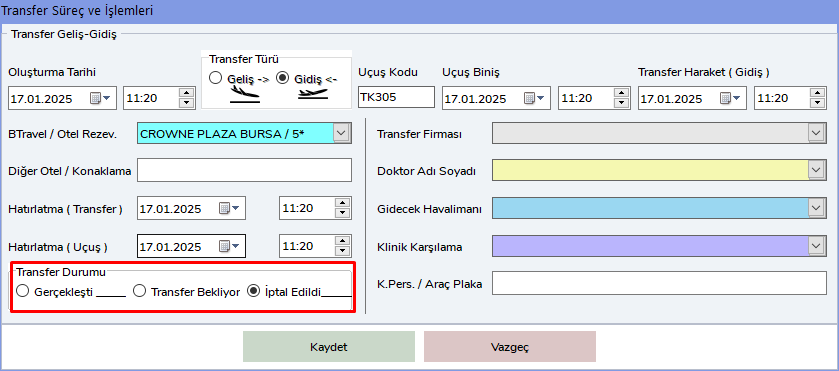Decrease the Oluşturma Tarihi time
Screen dimensions: 839x371
(187, 103)
